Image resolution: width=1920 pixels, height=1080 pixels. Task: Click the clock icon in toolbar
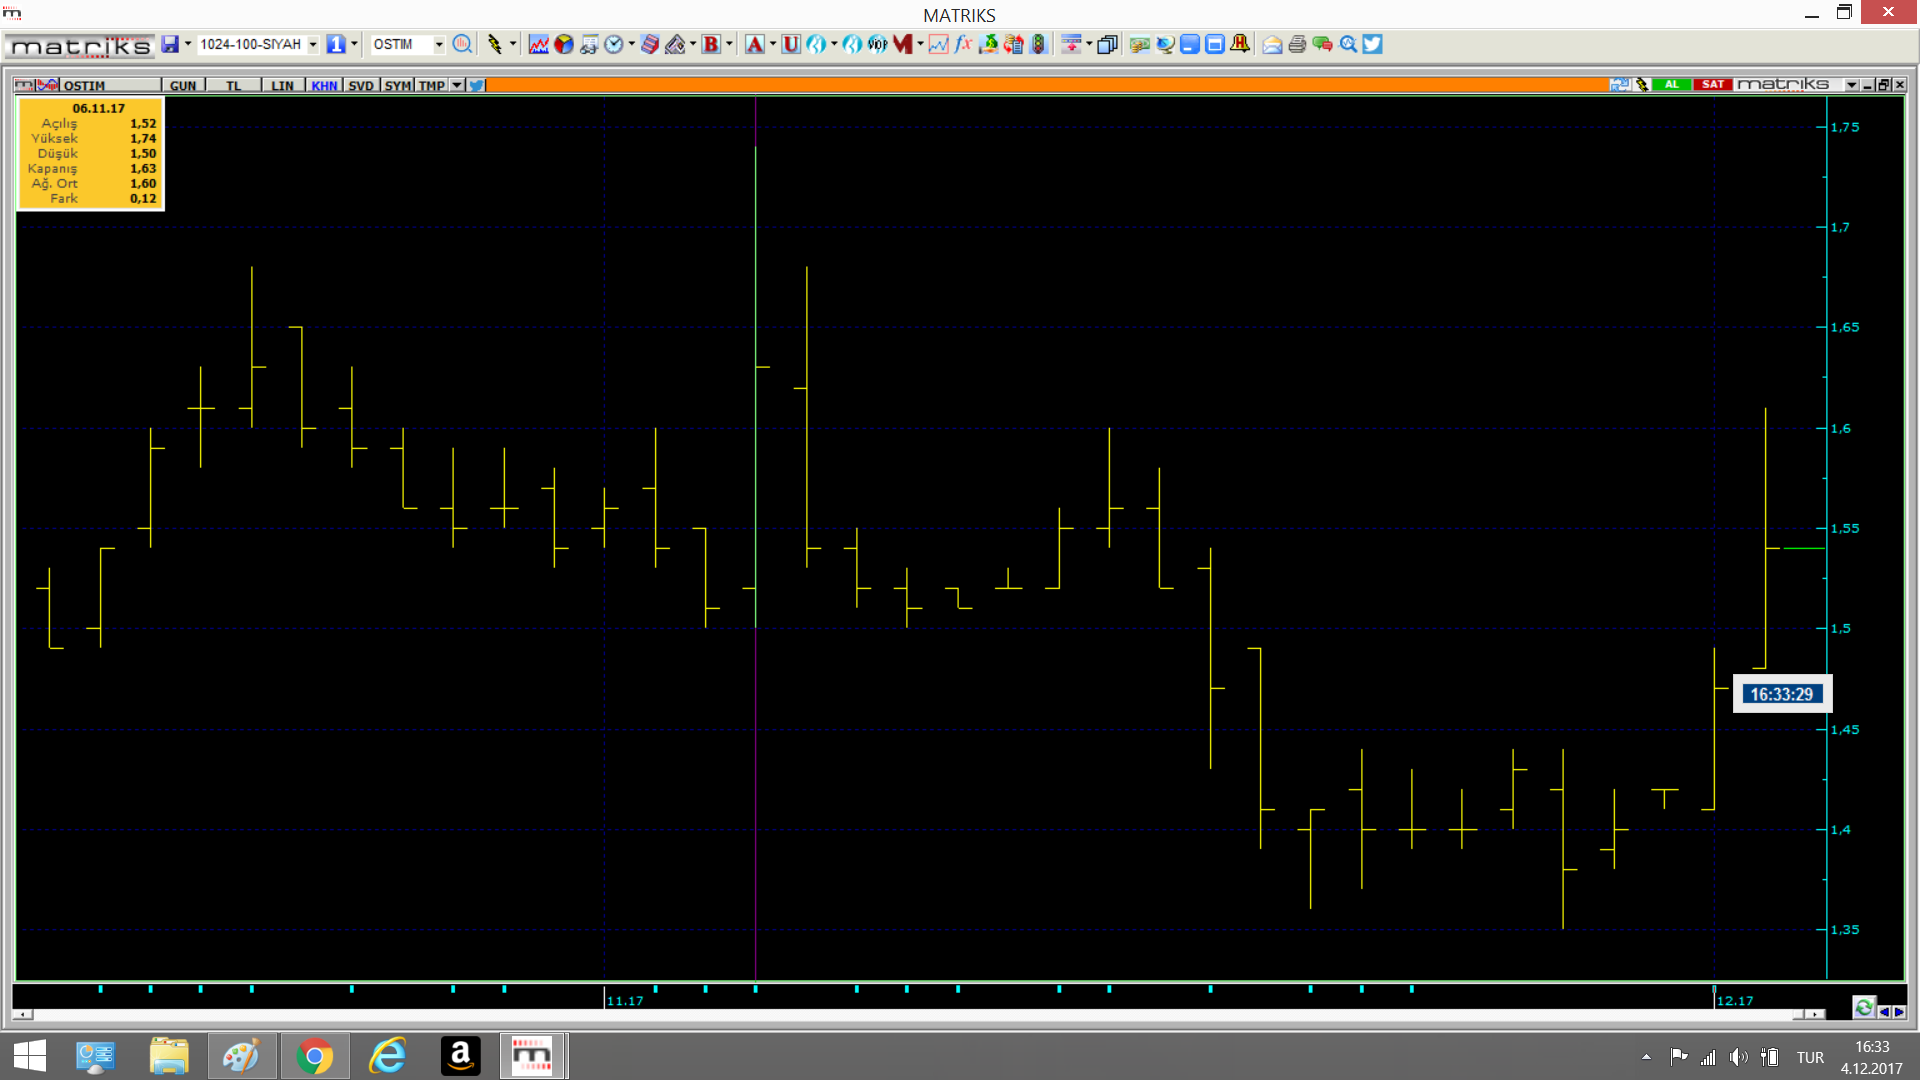[614, 44]
